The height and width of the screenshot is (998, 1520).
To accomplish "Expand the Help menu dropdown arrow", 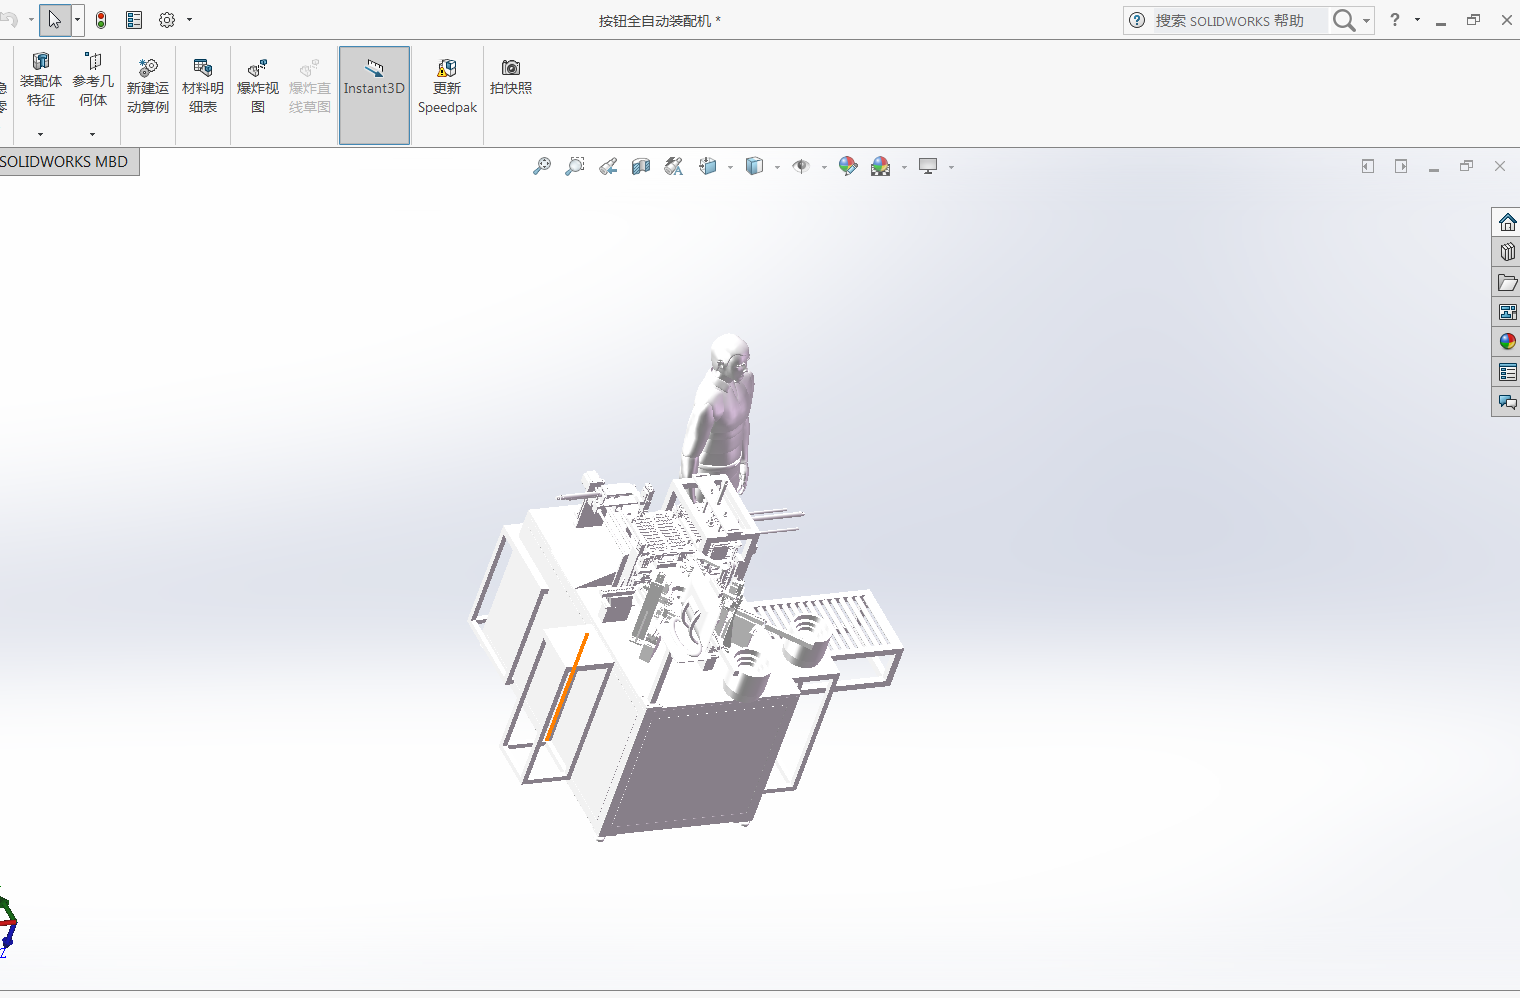I will coord(1417,20).
